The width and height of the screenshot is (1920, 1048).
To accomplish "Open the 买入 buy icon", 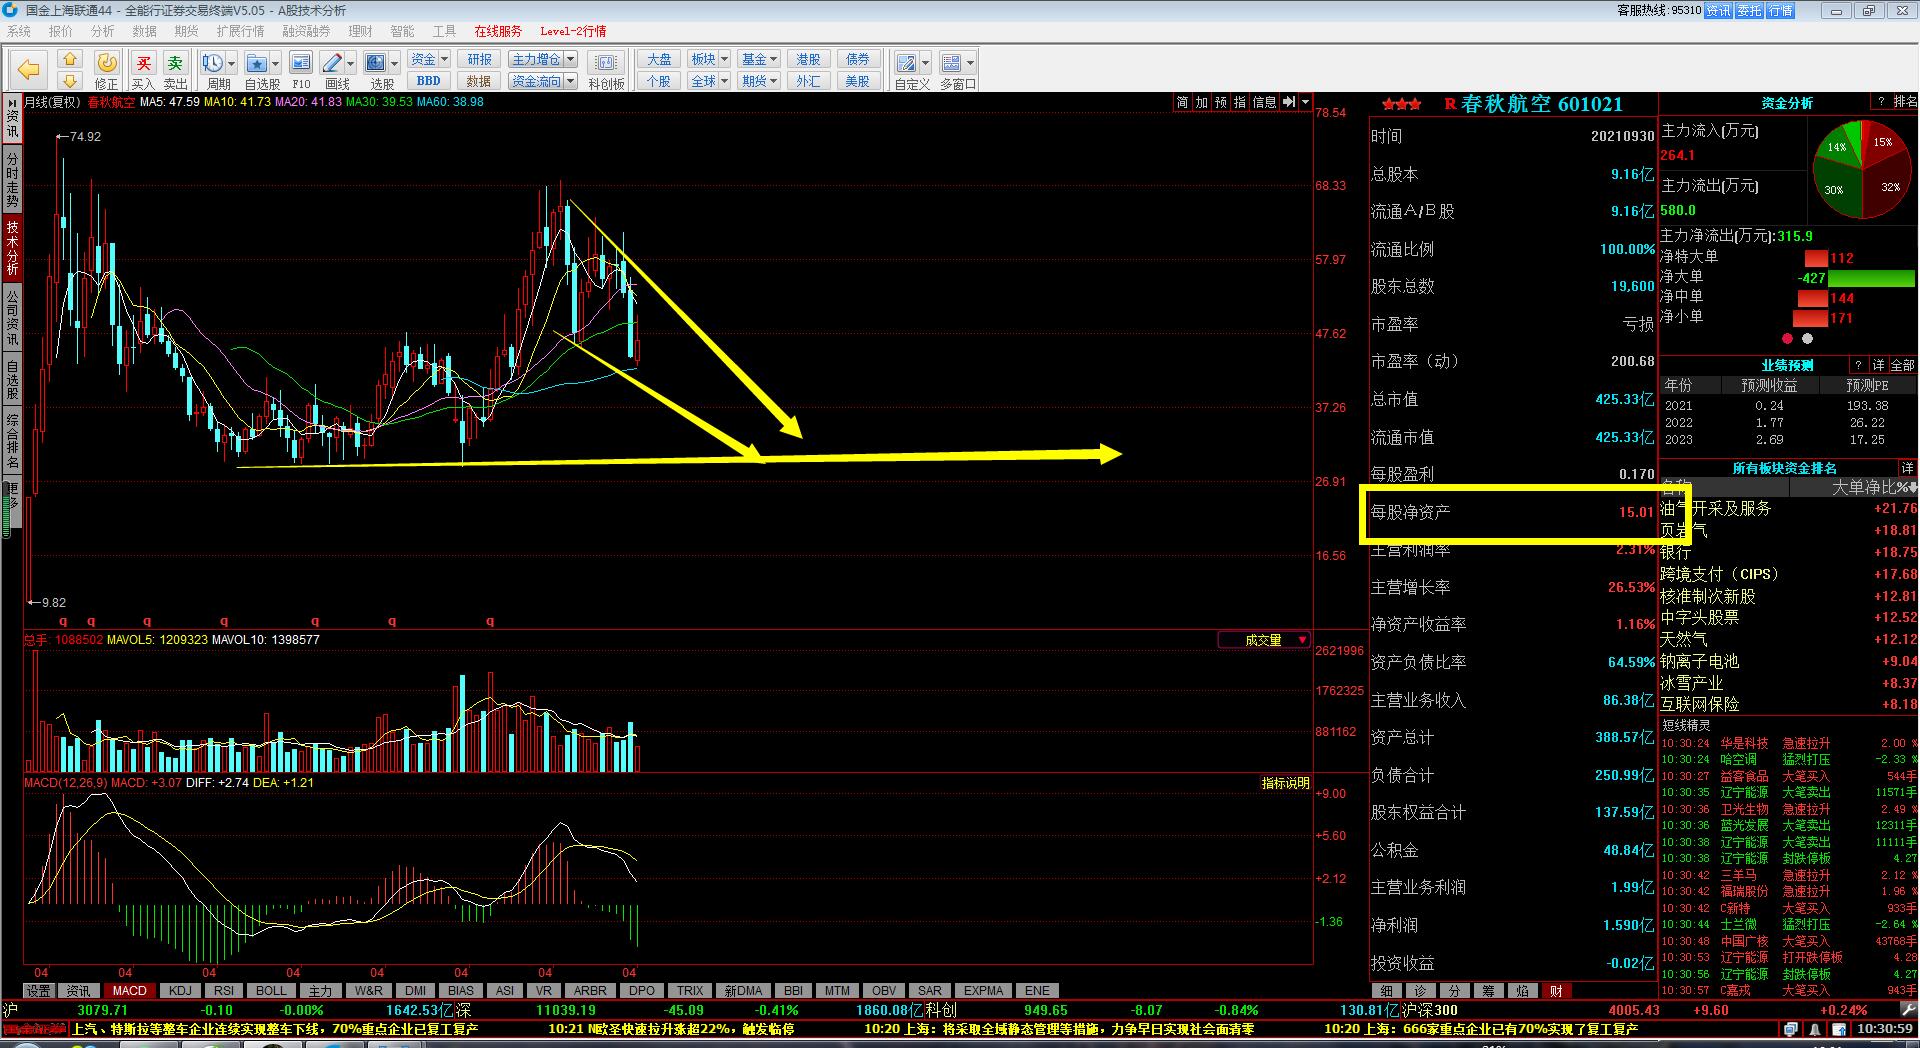I will pyautogui.click(x=143, y=64).
